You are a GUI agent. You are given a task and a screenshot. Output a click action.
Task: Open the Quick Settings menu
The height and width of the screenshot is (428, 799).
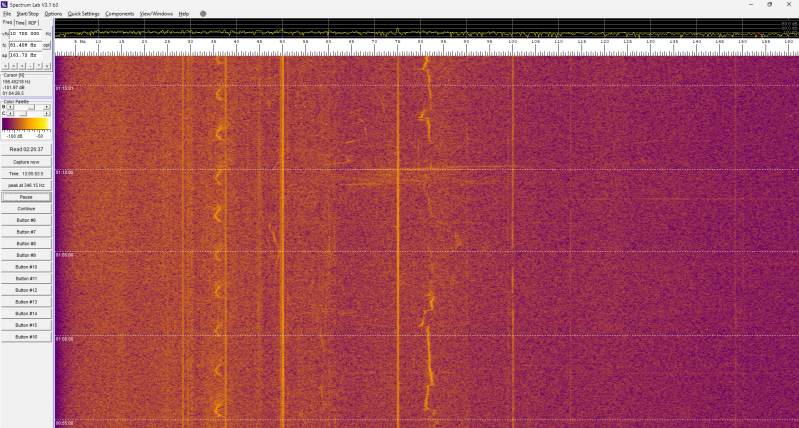coord(84,14)
